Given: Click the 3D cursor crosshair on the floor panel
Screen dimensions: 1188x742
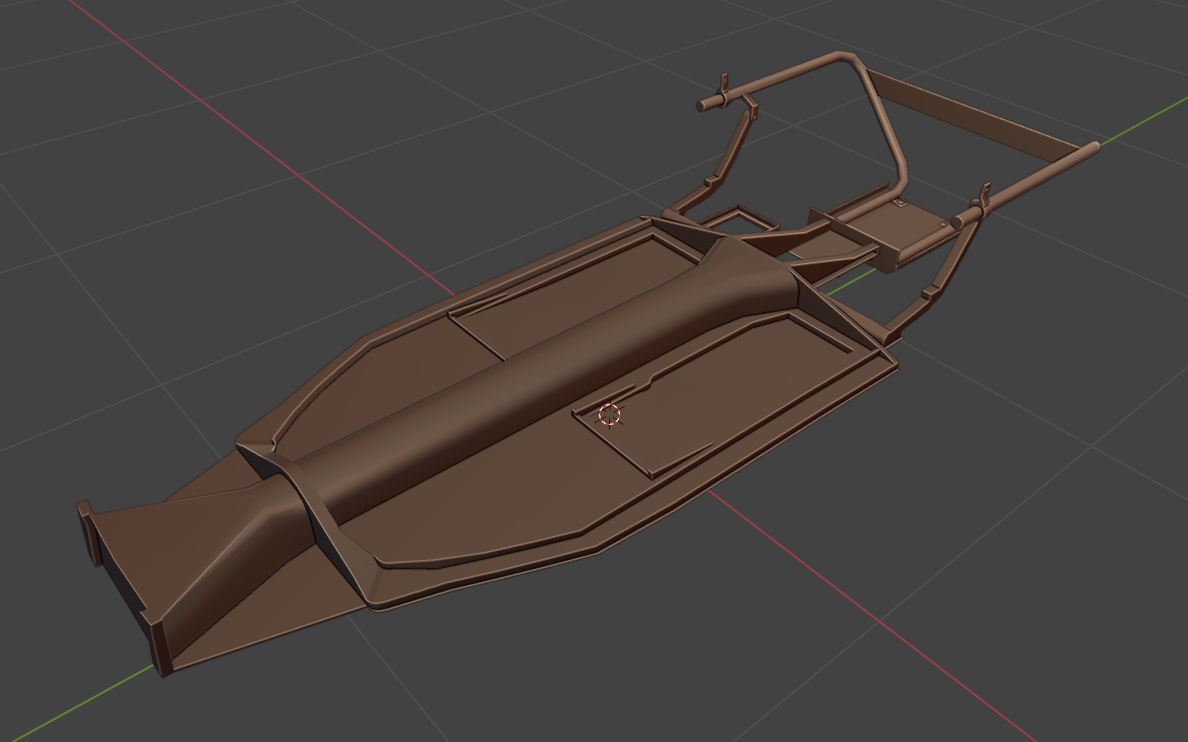Looking at the screenshot, I should 610,415.
